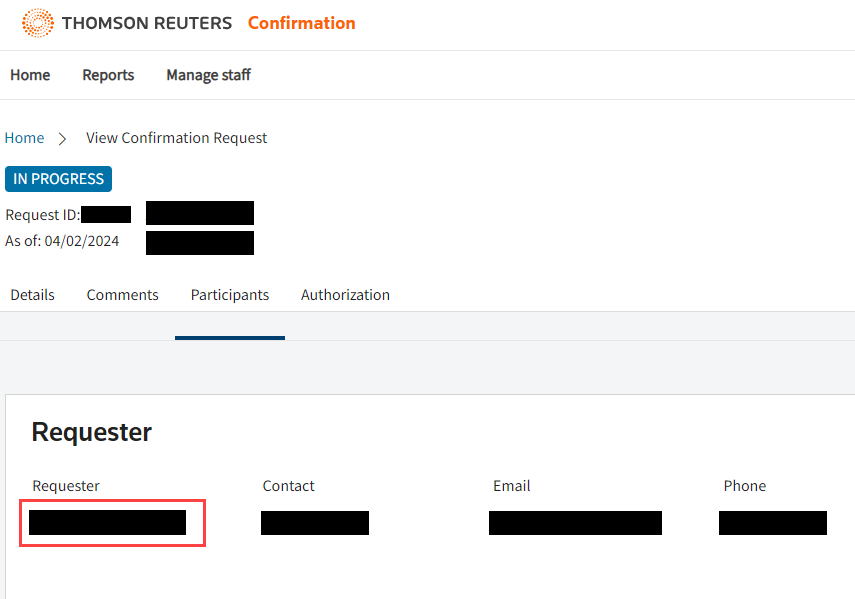
Task: Open the Manage staff section
Action: pos(208,75)
